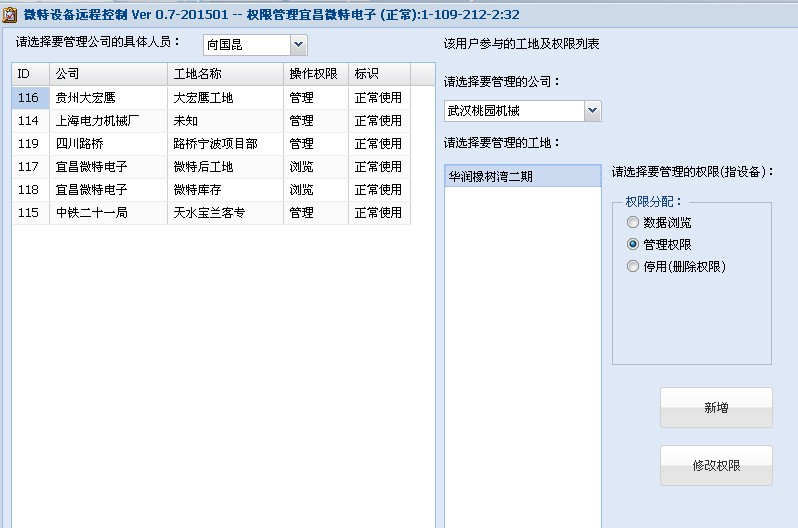Click 管理 permission in the 上海电力机械厂 row
This screenshot has height=528, width=798.
tap(316, 121)
